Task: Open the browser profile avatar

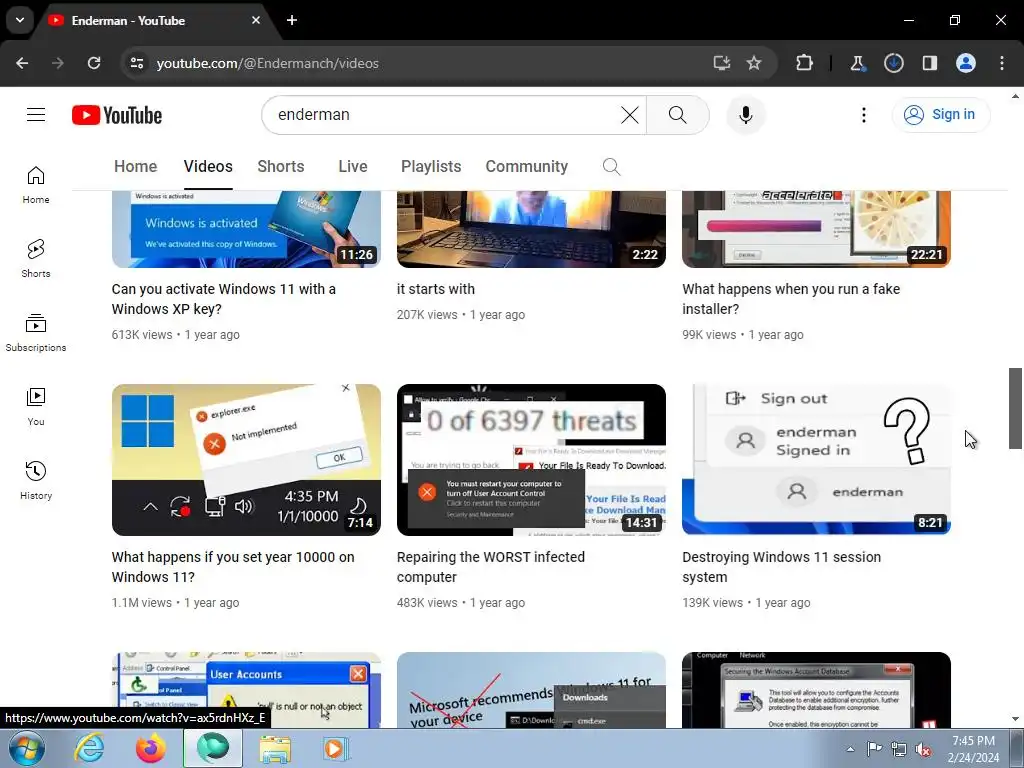Action: click(x=966, y=63)
